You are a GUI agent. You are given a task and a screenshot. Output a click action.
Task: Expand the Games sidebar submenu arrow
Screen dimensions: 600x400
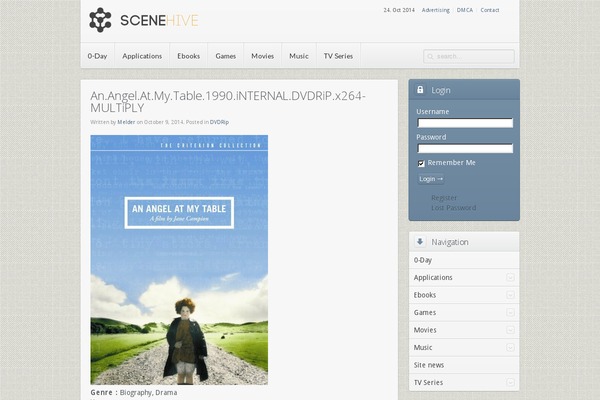(x=510, y=313)
